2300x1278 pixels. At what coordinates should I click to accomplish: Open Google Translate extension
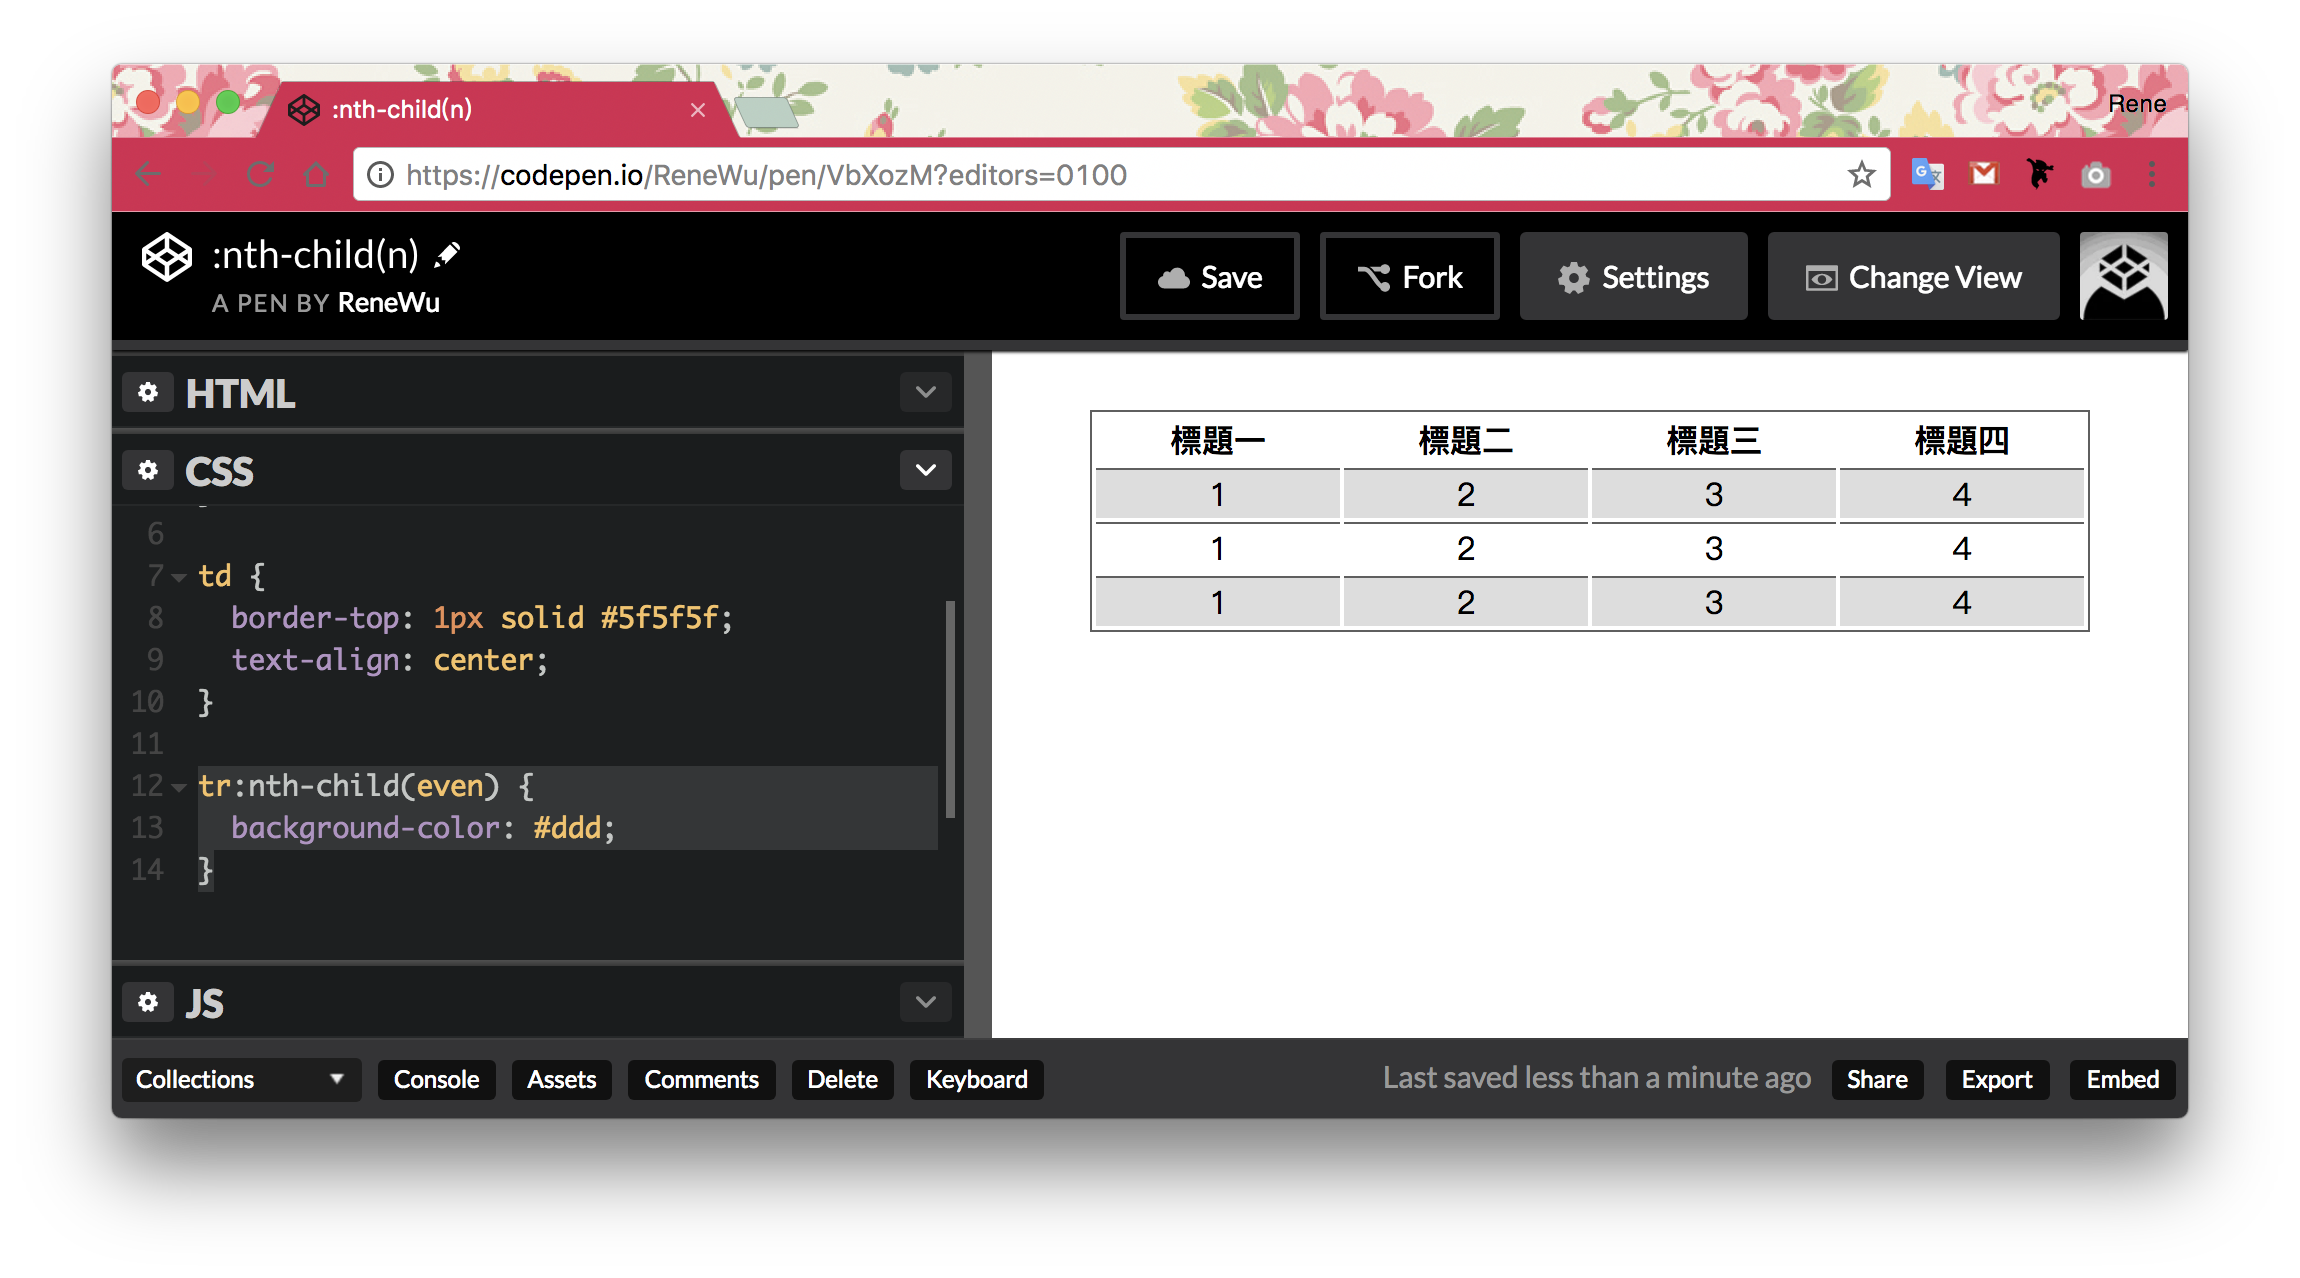coord(1927,175)
